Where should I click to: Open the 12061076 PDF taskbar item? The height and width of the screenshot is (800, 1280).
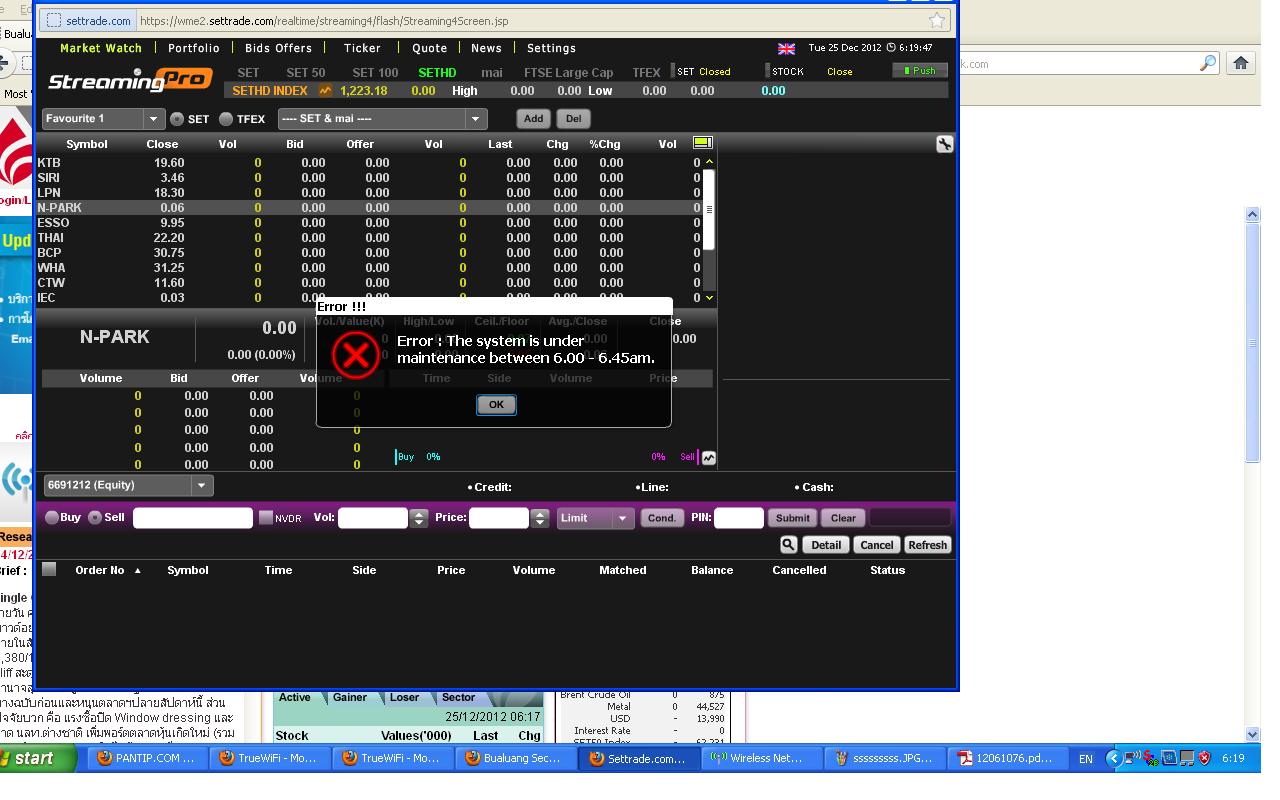(x=1007, y=758)
